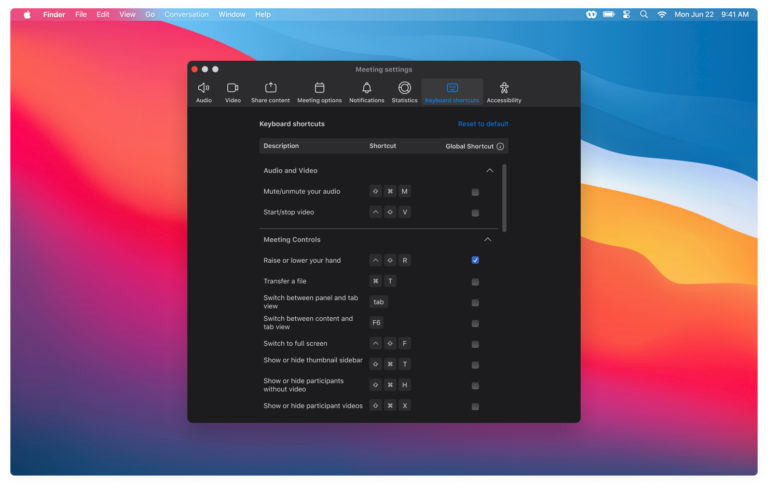768x488 pixels.
Task: Open the Accessibility settings
Action: click(504, 92)
